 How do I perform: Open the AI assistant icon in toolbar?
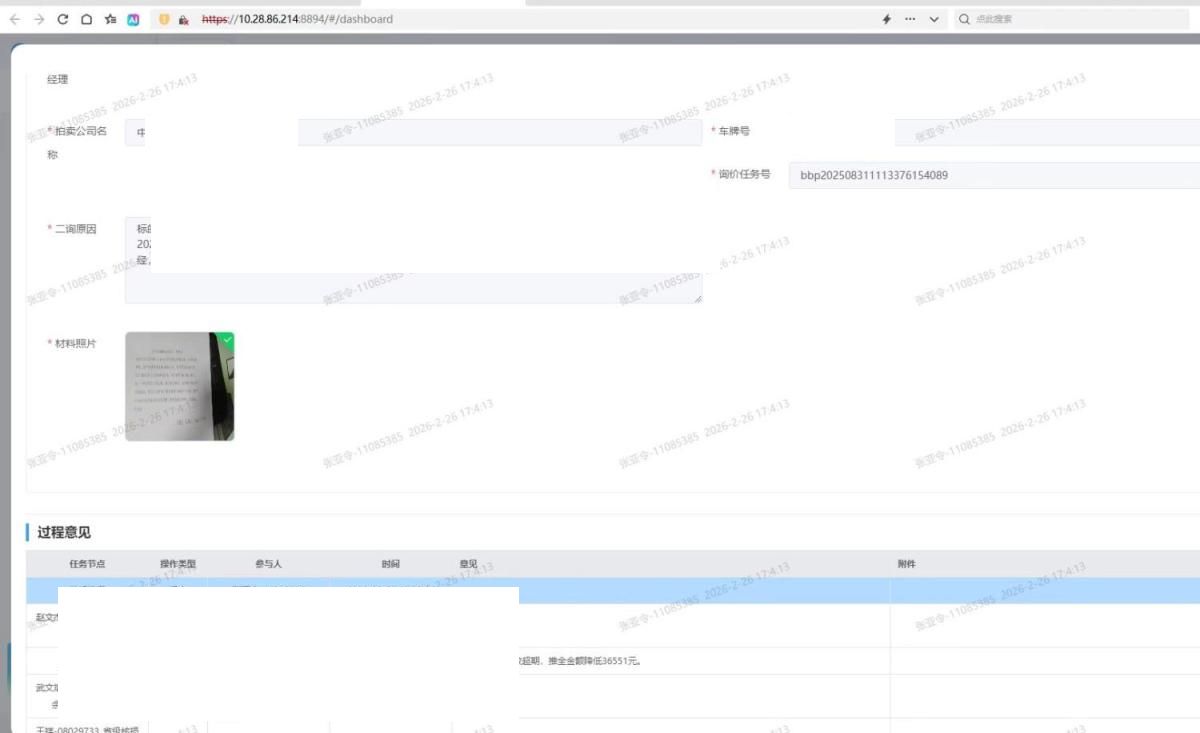click(x=133, y=19)
